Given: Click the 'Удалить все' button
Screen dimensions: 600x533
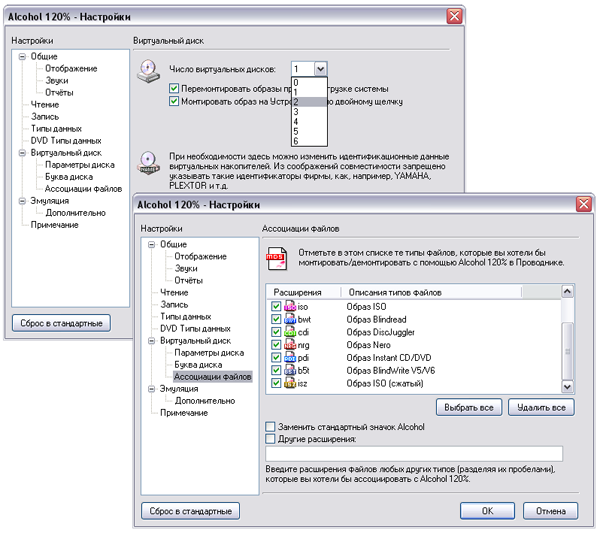Looking at the screenshot, I should pos(541,407).
